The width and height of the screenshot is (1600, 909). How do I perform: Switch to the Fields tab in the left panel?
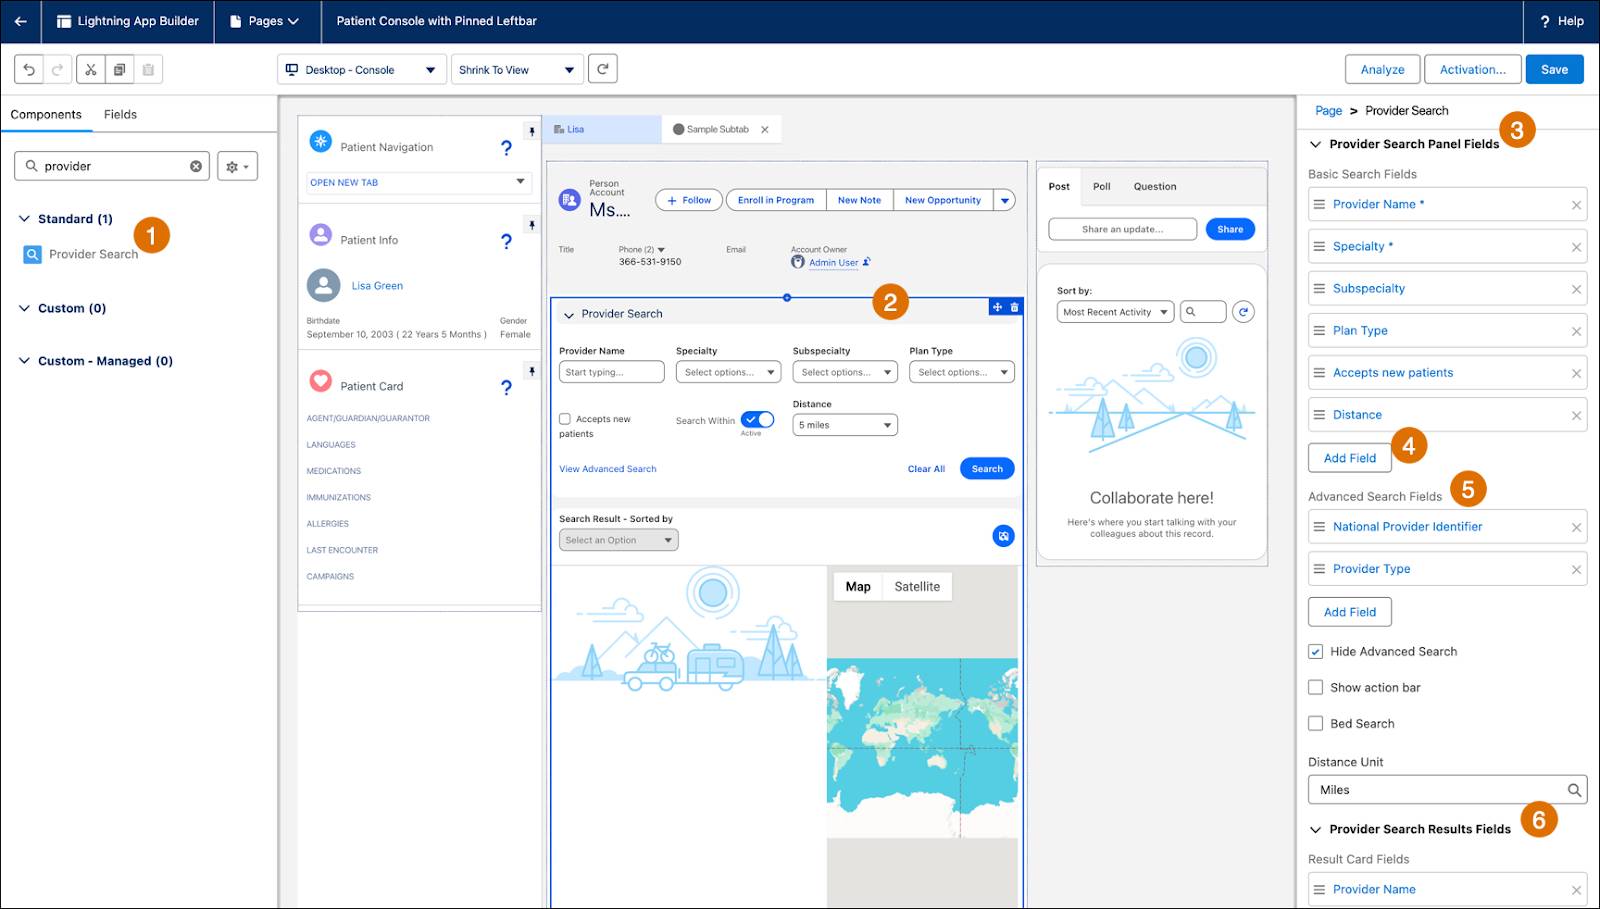pos(120,114)
